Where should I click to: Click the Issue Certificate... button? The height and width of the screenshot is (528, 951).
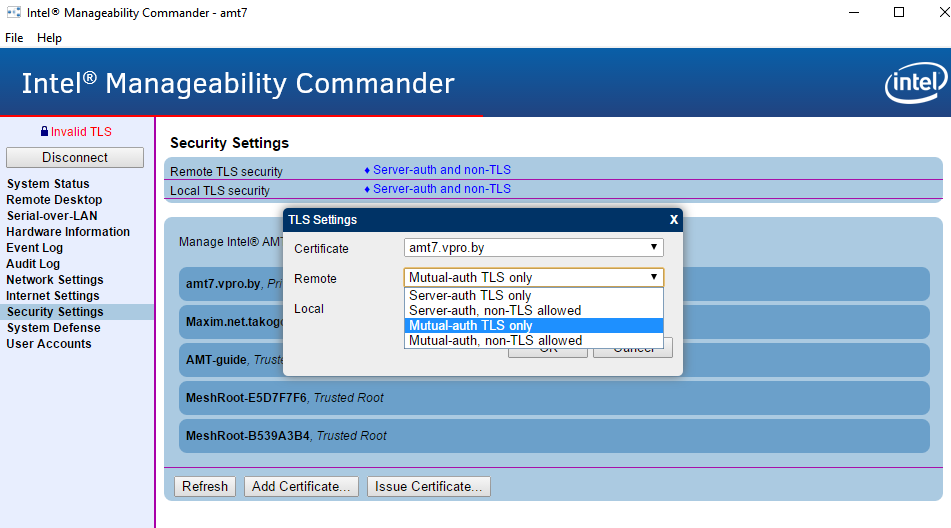coord(428,486)
